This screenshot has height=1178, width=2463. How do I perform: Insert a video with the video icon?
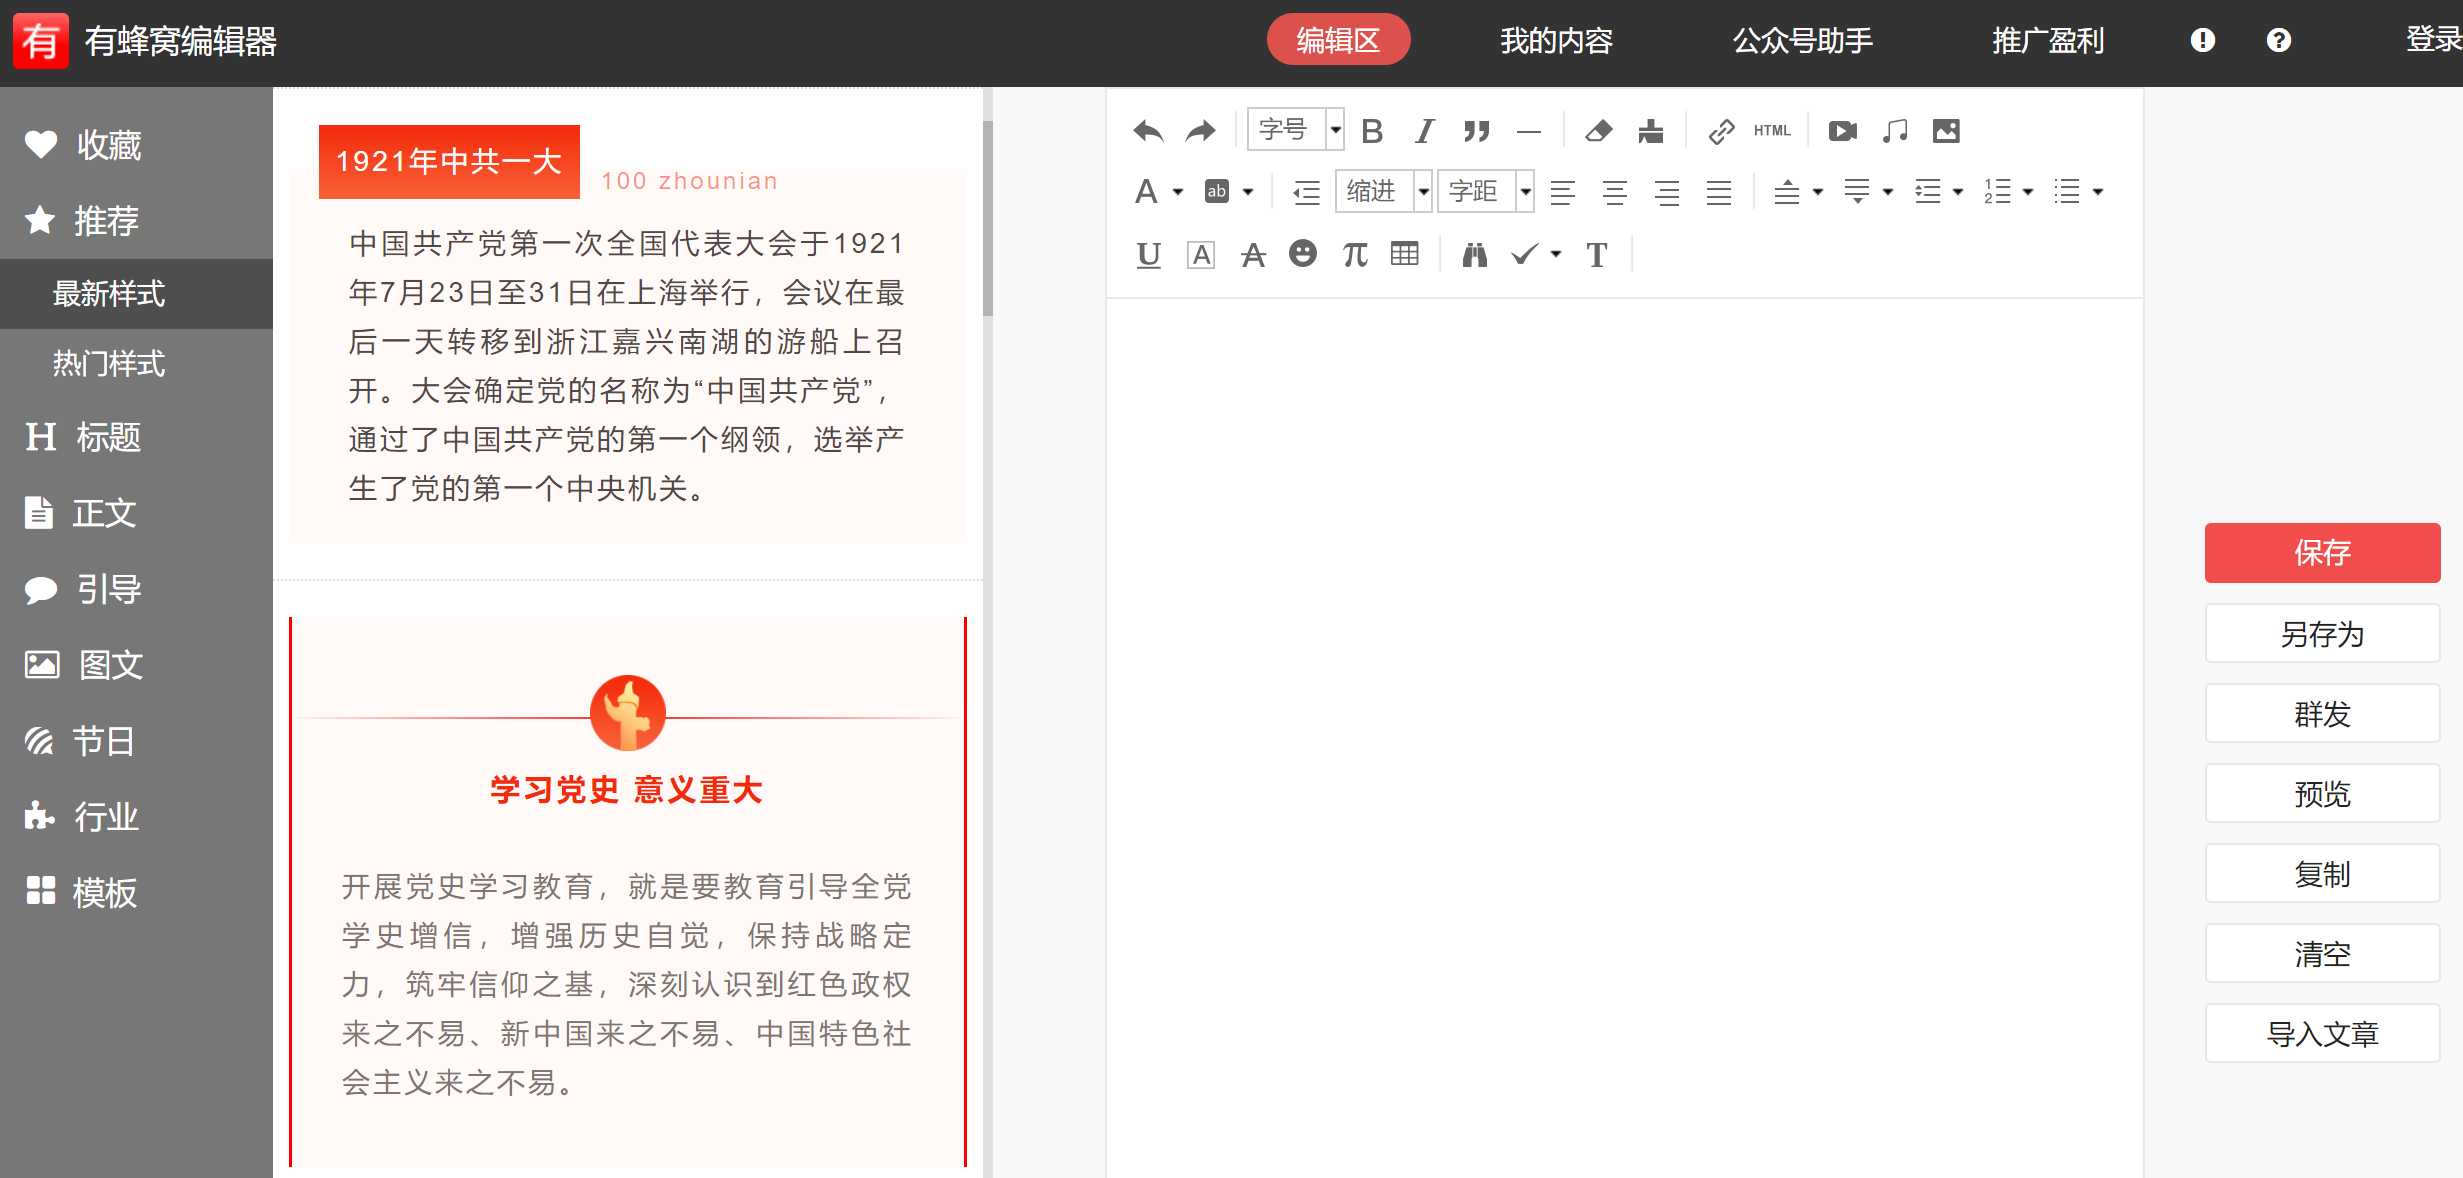[x=1842, y=131]
